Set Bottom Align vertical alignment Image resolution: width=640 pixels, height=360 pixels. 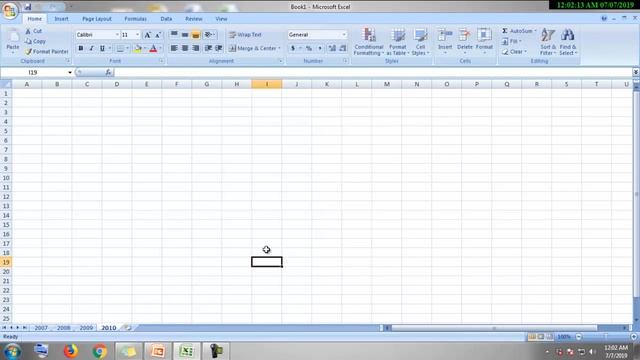point(196,35)
